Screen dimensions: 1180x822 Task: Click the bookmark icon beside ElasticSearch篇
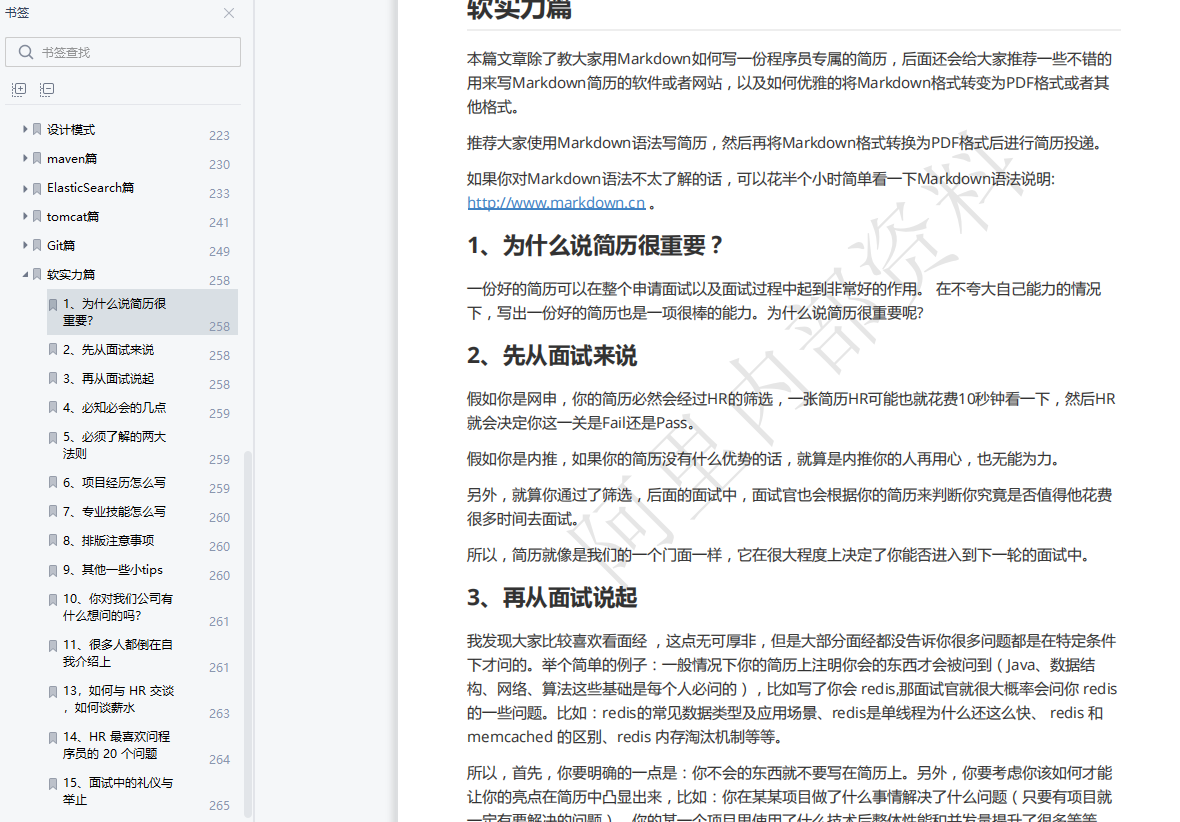[x=38, y=187]
